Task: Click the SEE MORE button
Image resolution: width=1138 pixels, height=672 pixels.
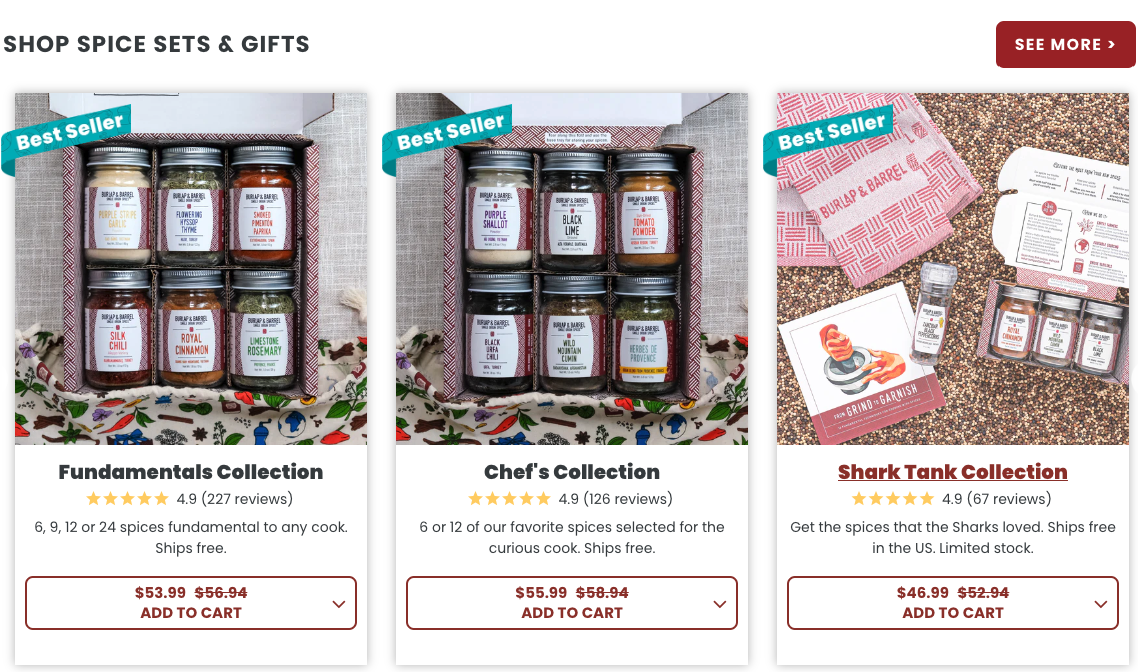Action: [1065, 44]
